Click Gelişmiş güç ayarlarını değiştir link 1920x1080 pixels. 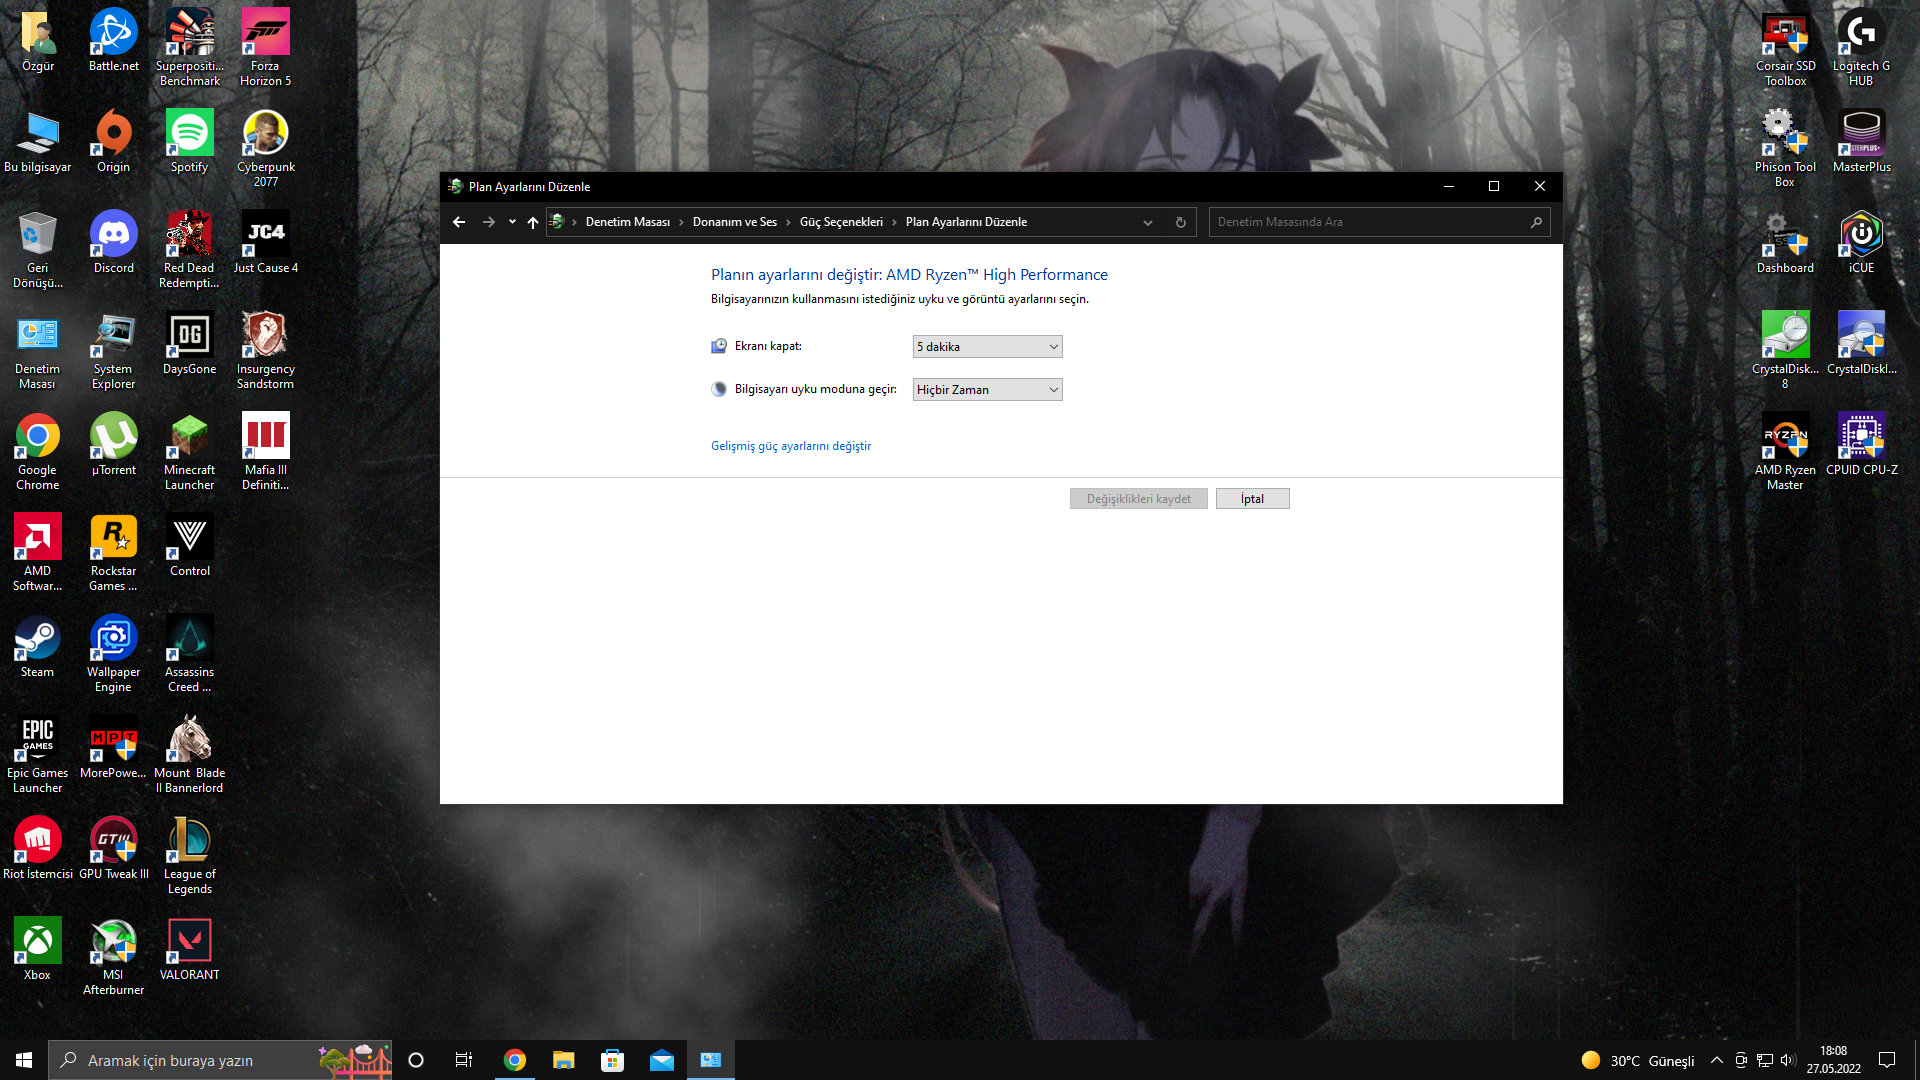click(x=790, y=446)
